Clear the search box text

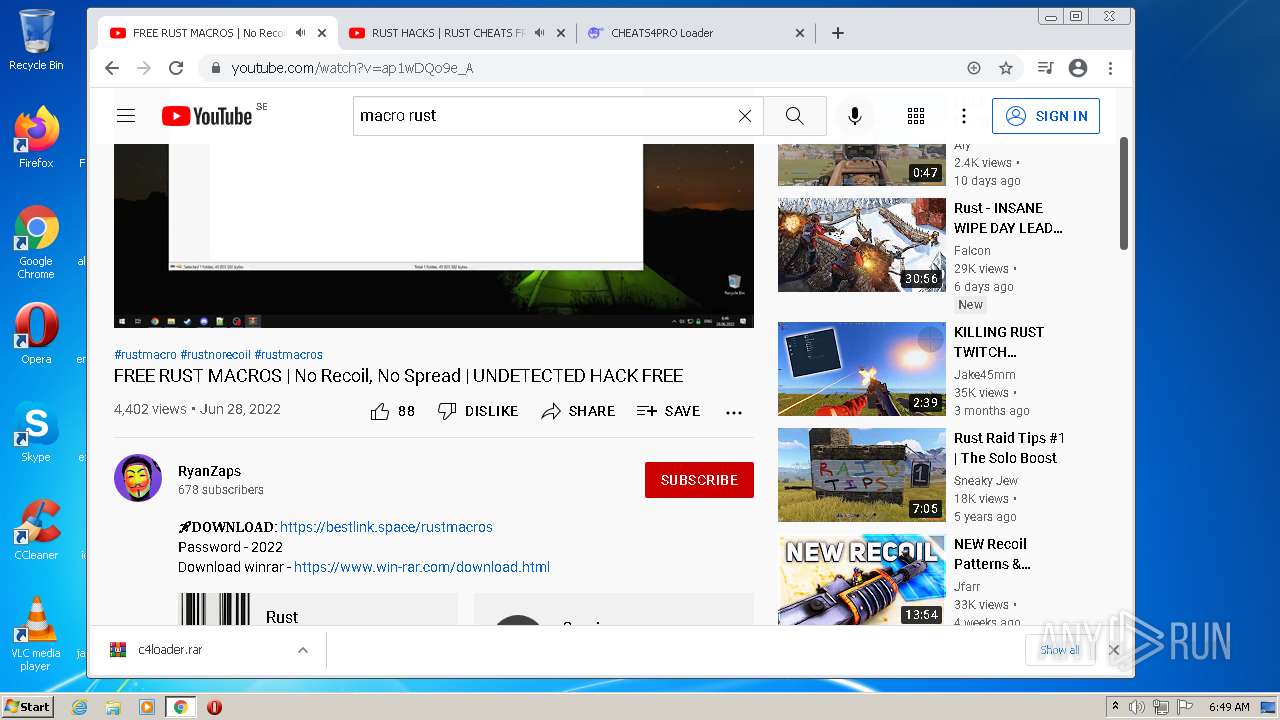point(745,116)
